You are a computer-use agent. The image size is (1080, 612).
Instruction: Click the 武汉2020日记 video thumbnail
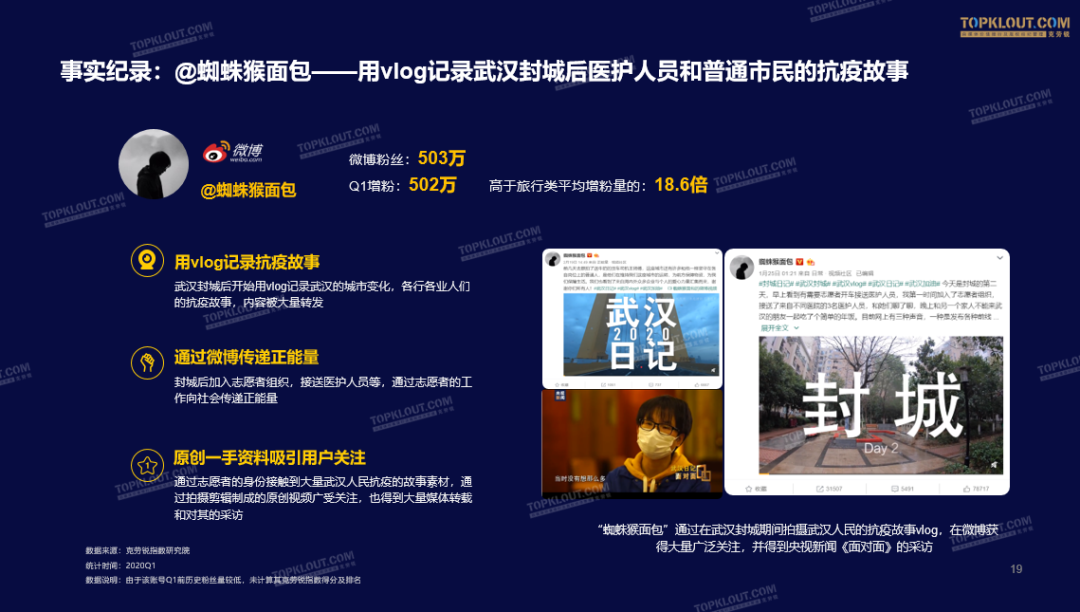[641, 335]
